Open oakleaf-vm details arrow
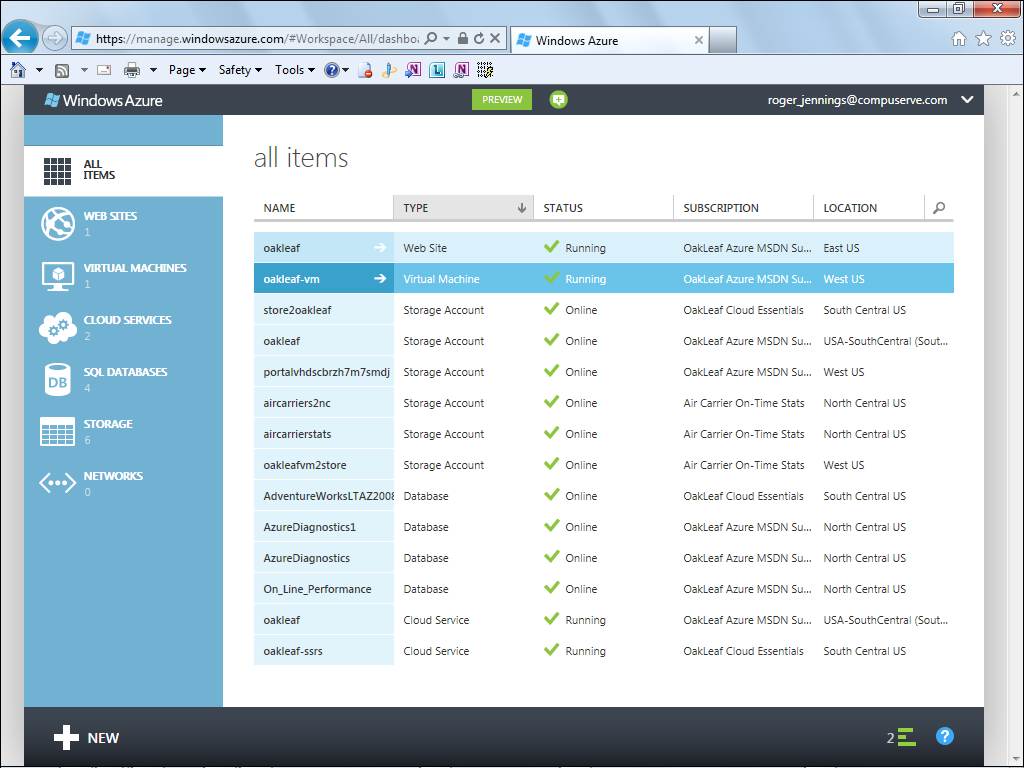 click(x=379, y=279)
